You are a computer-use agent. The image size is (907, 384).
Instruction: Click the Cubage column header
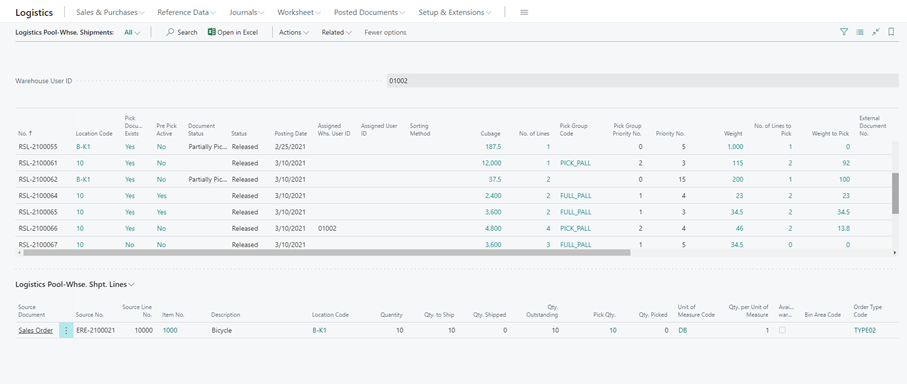(x=491, y=134)
